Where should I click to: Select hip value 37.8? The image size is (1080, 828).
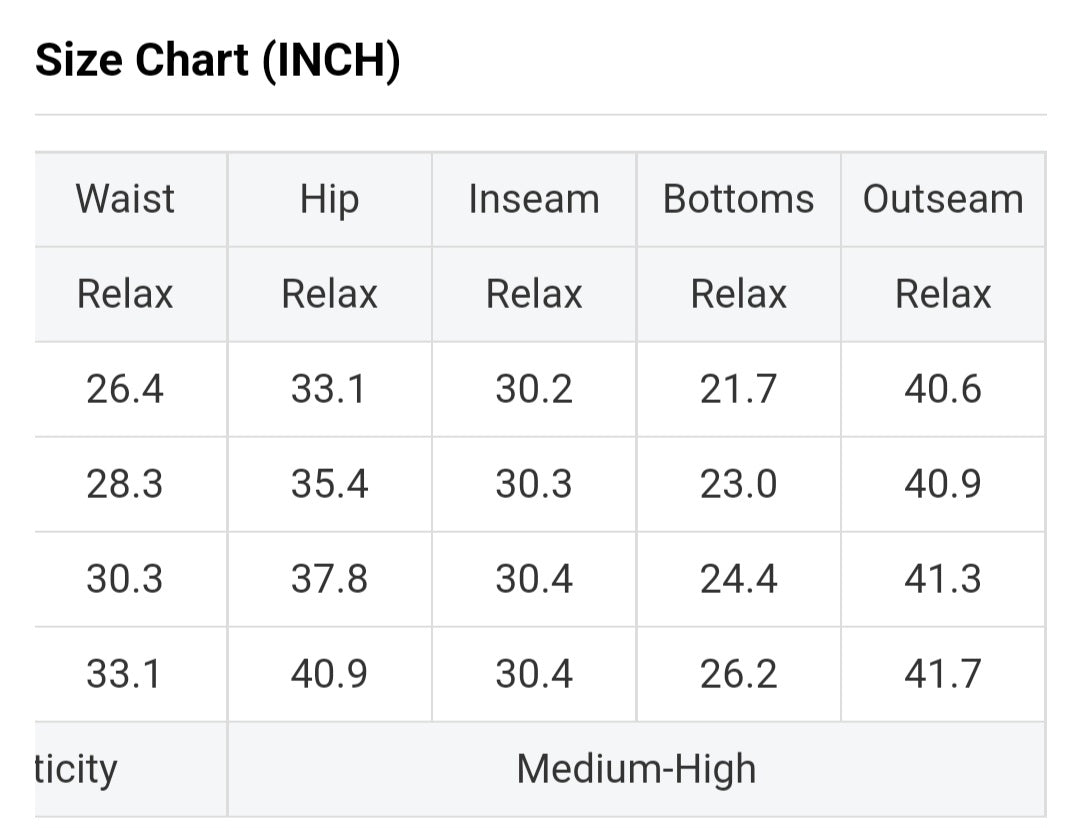coord(329,579)
